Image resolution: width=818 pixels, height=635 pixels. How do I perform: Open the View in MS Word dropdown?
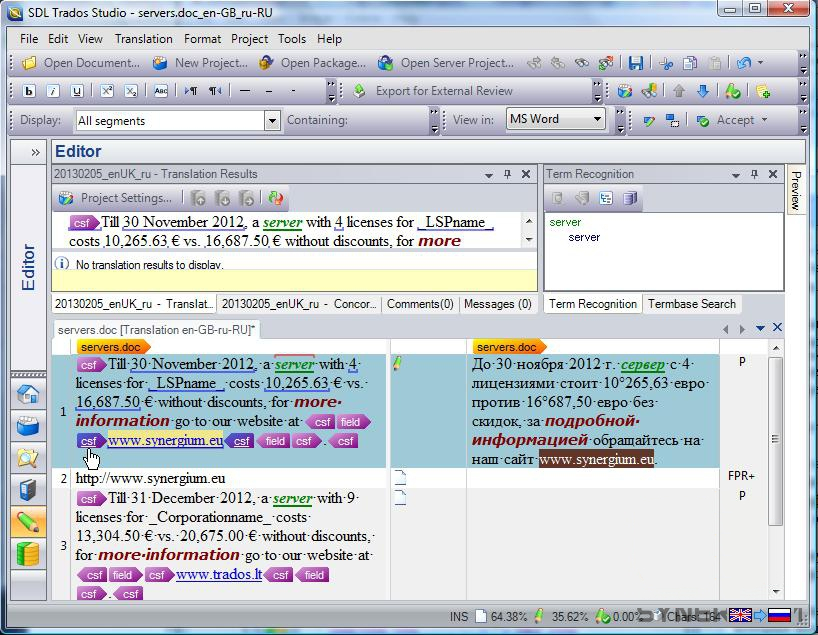[597, 119]
